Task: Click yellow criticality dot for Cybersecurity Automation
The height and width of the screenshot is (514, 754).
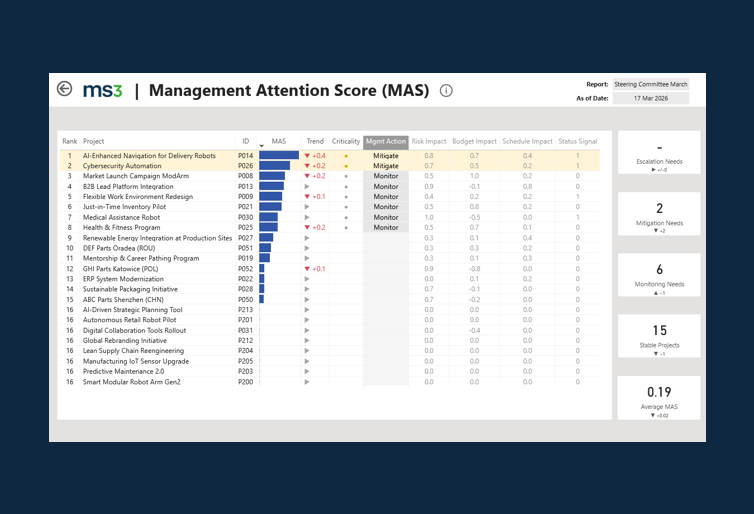Action: [x=346, y=166]
